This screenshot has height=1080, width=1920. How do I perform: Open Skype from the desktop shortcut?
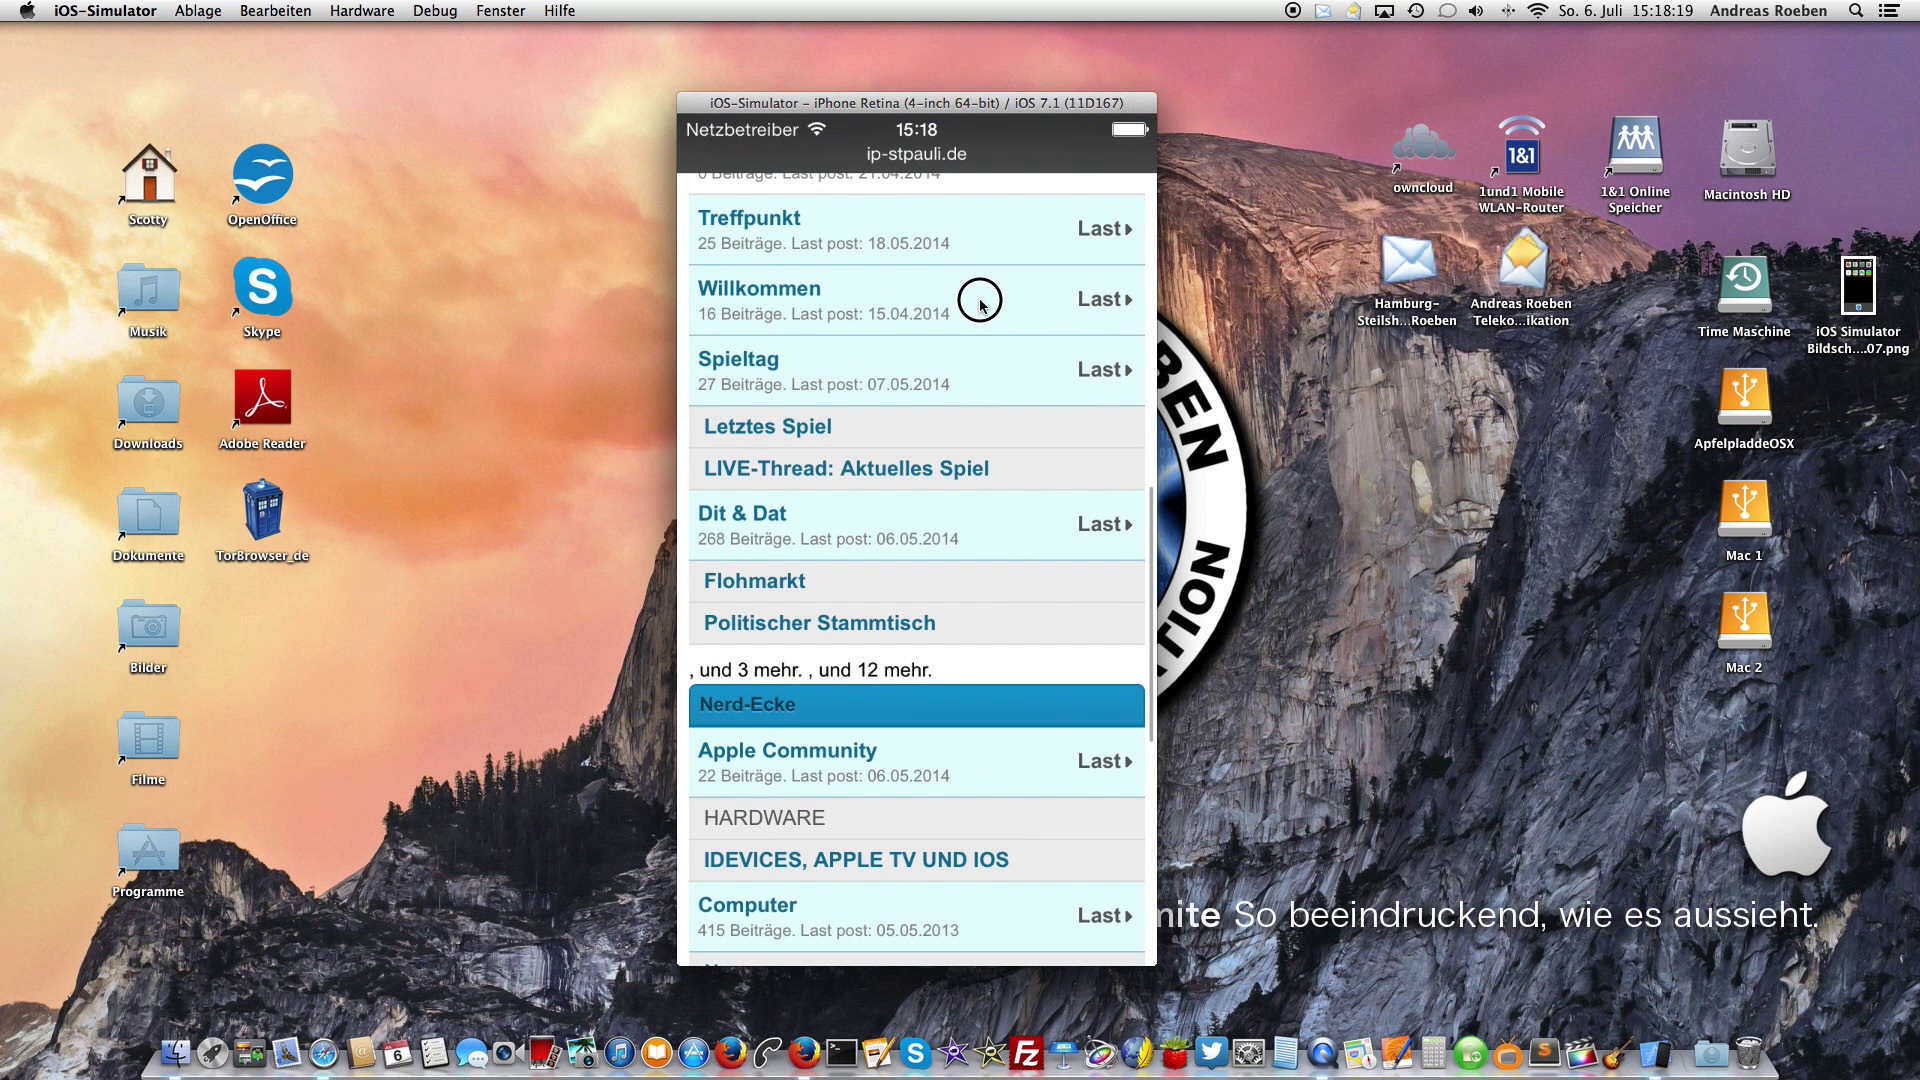pos(262,290)
